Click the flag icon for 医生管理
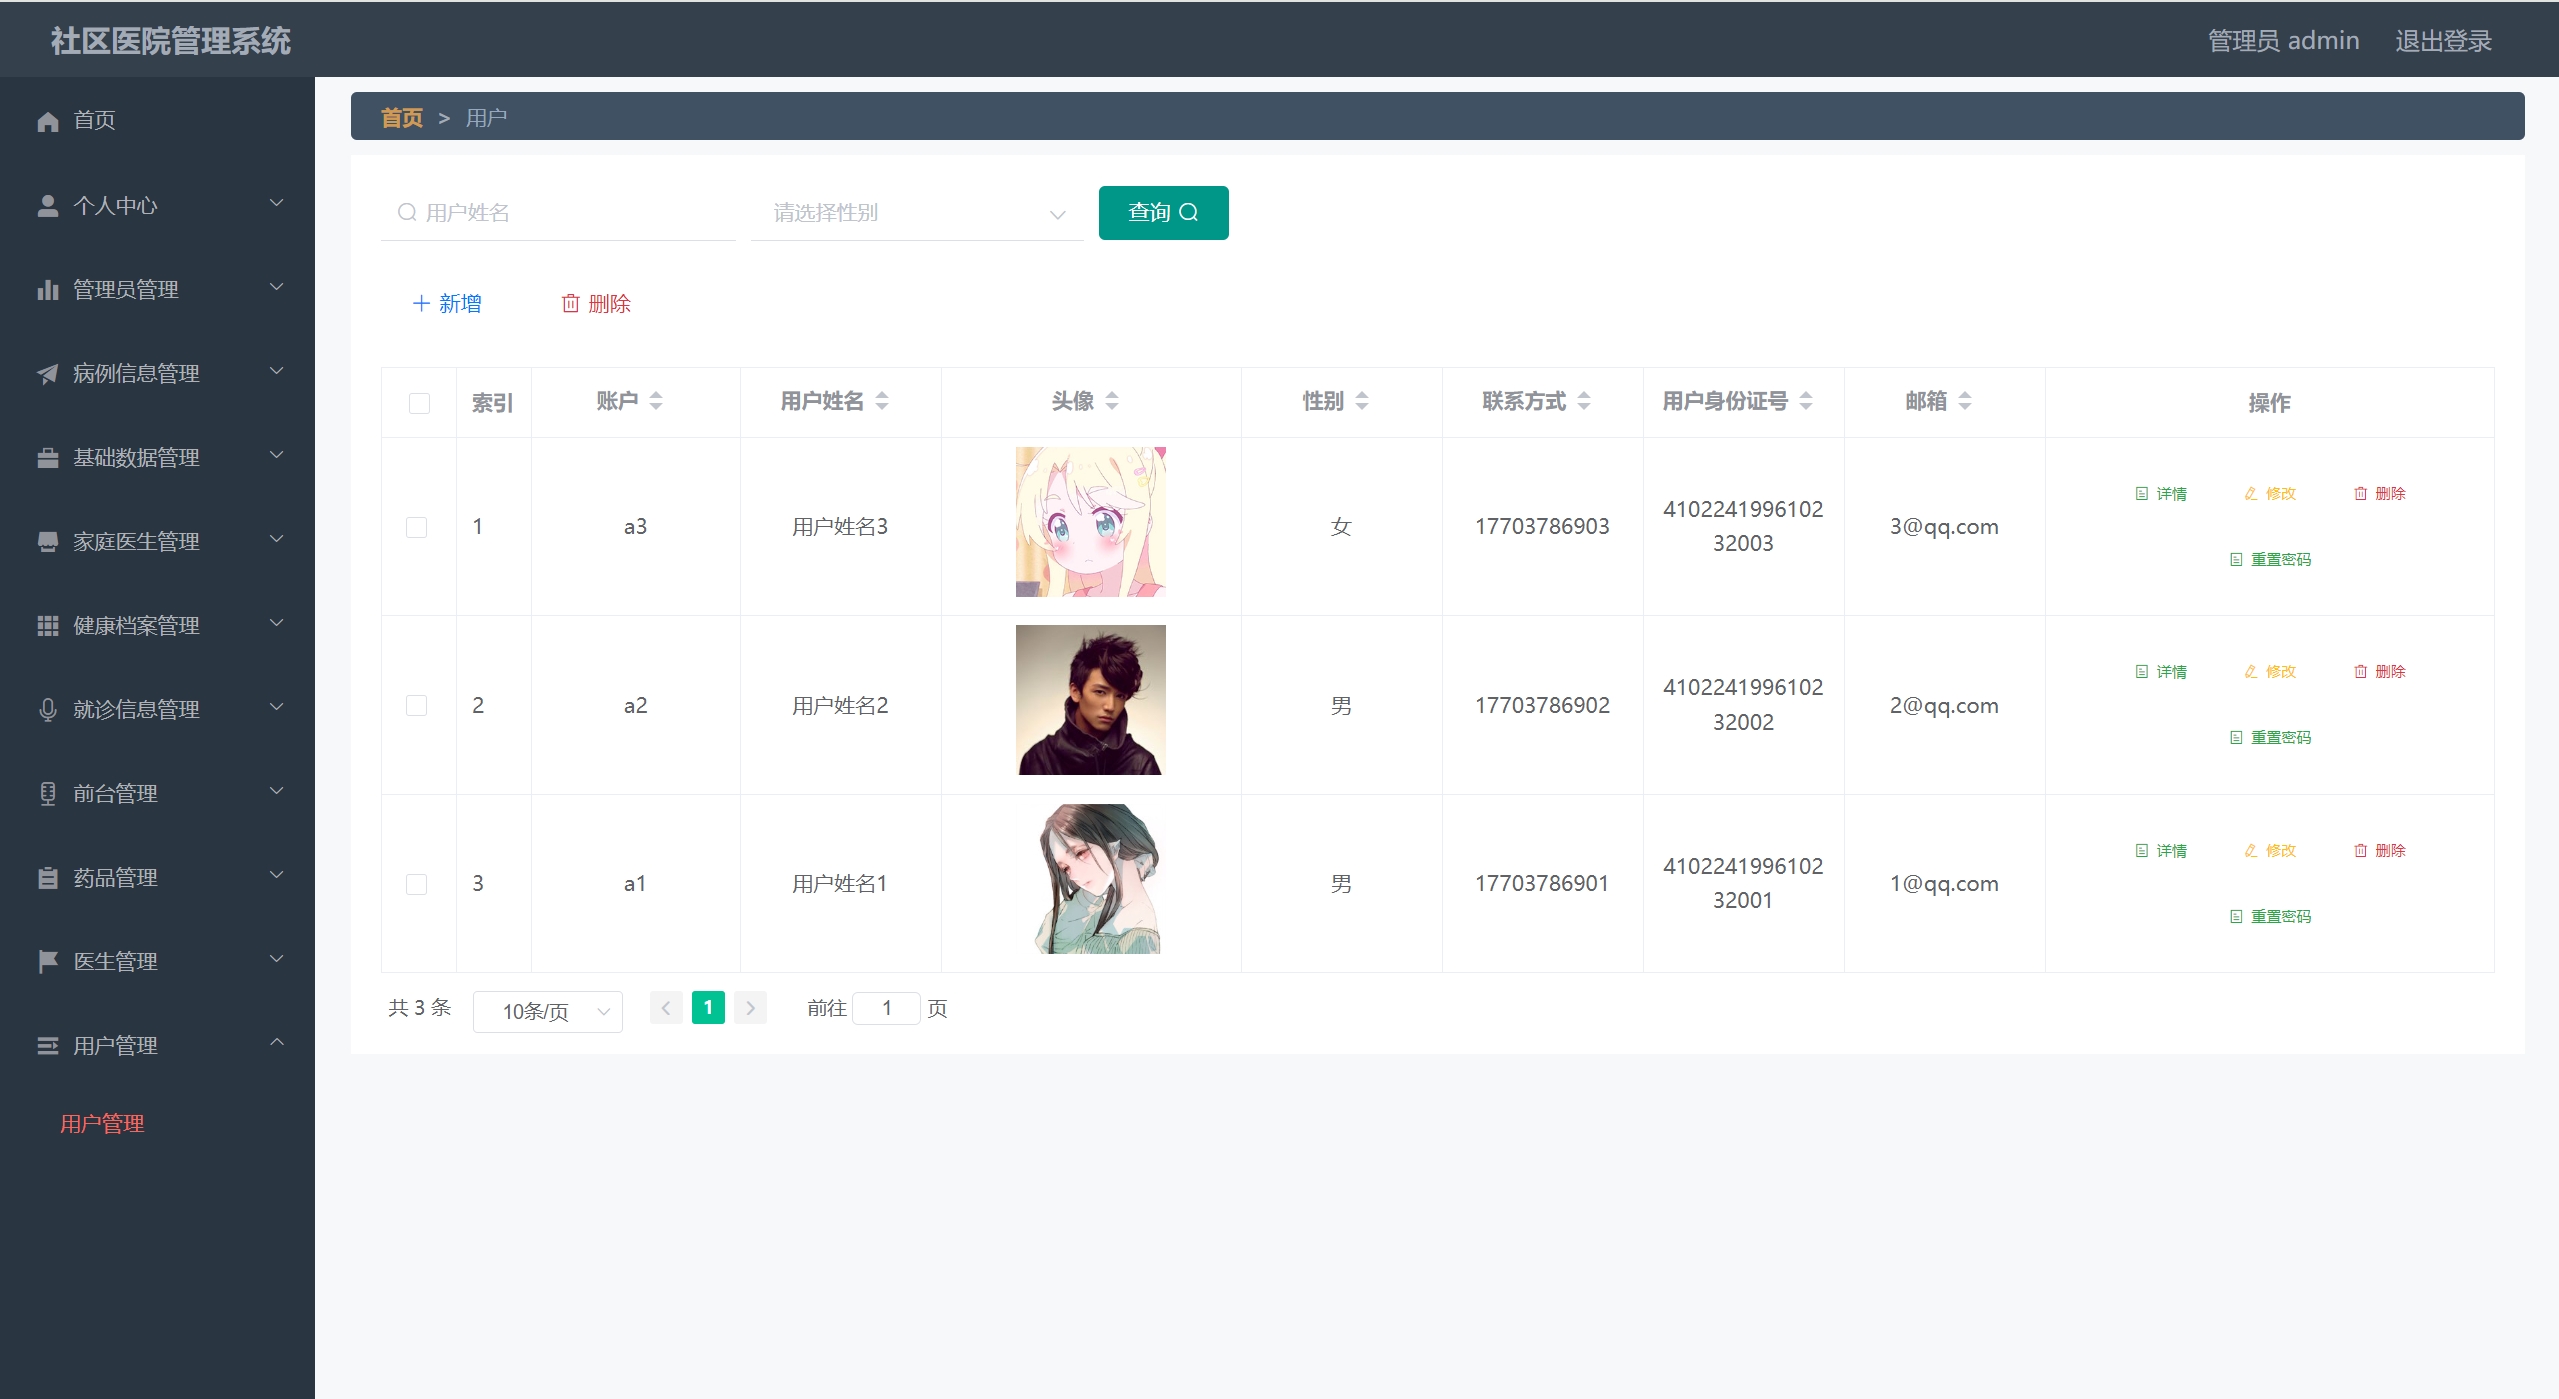Image resolution: width=2559 pixels, height=1399 pixels. (48, 962)
